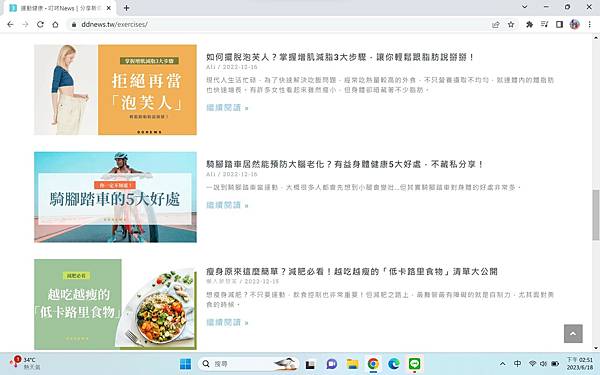Click the 懶人變形笨 author on the 低卡路里 article
The height and width of the screenshot is (375, 600).
tap(222, 282)
